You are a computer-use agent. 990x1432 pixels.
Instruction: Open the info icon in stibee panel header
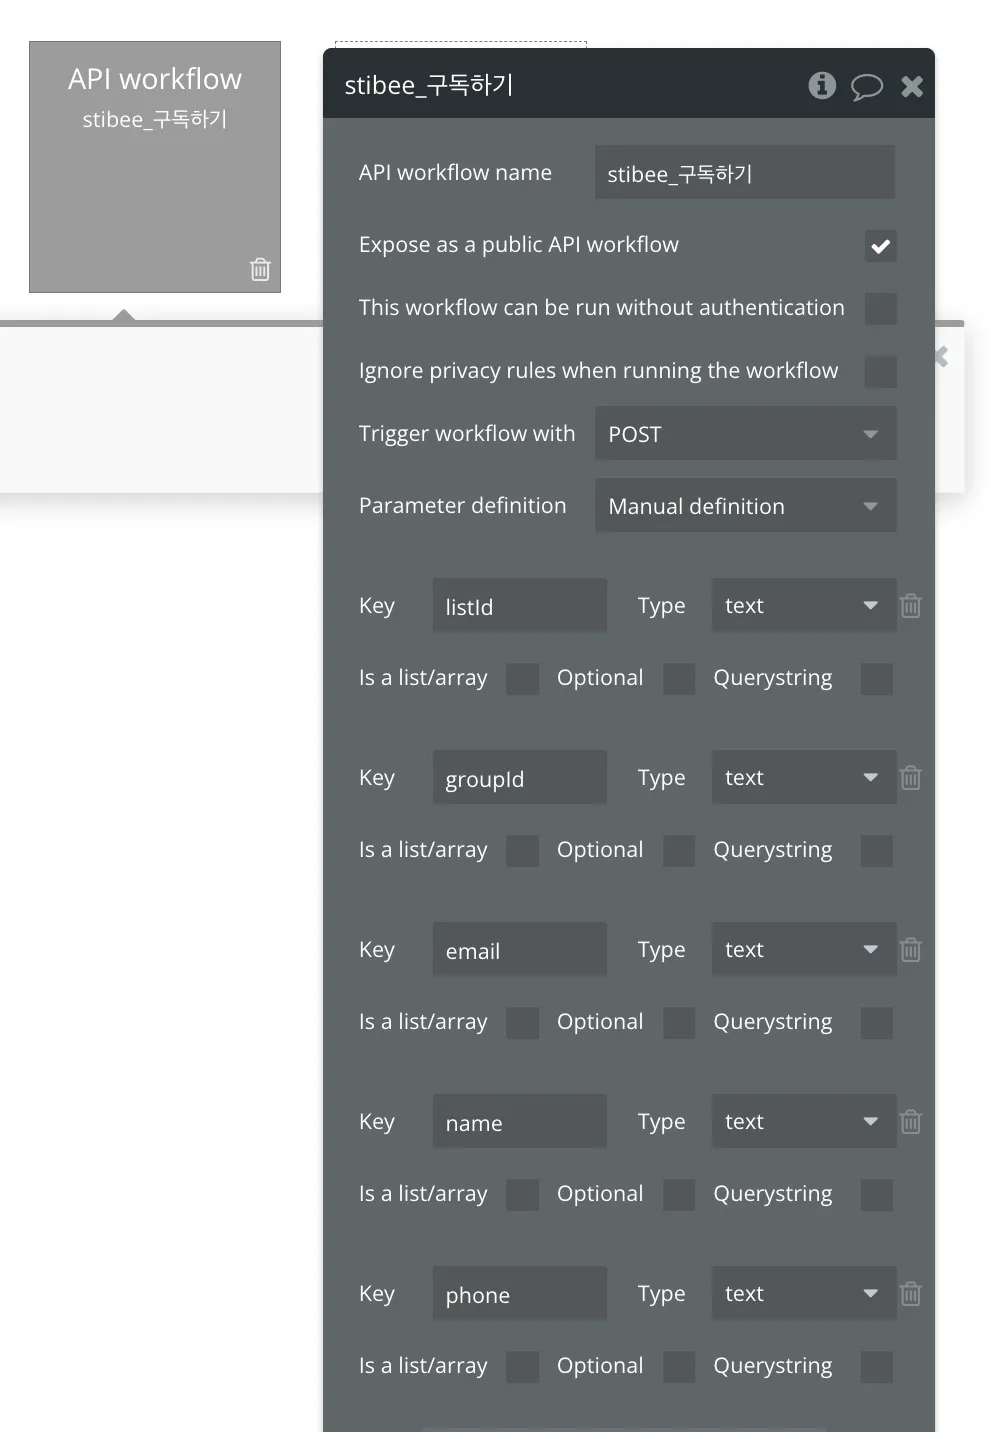click(822, 86)
